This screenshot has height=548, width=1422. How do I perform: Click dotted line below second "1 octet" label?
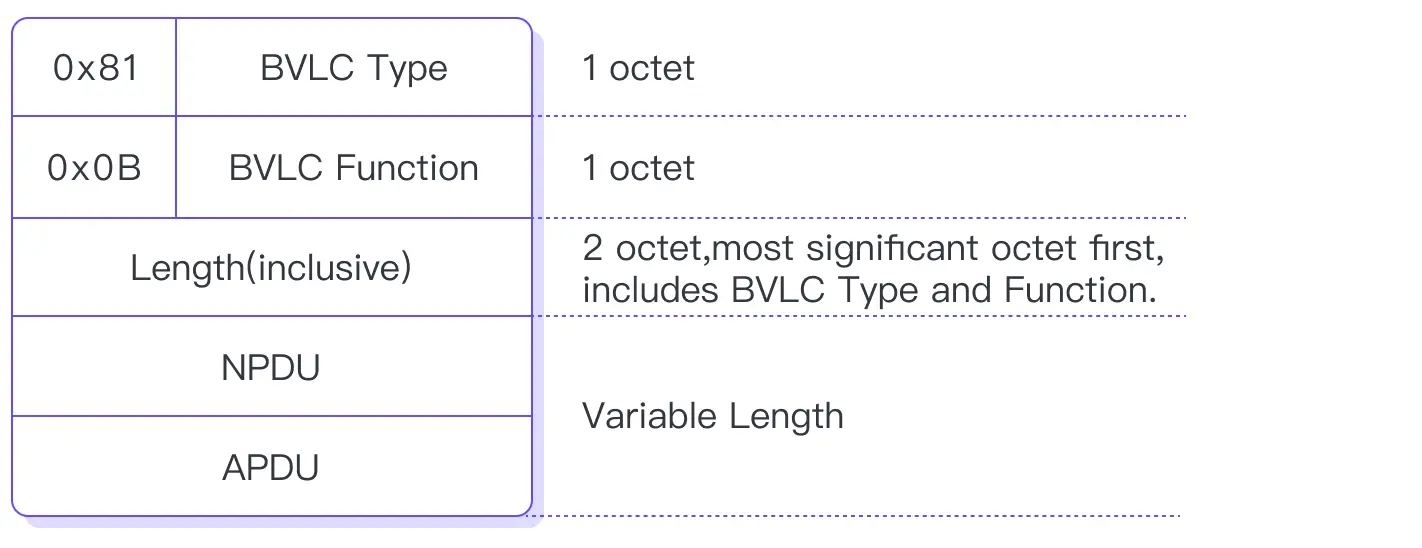click(860, 217)
